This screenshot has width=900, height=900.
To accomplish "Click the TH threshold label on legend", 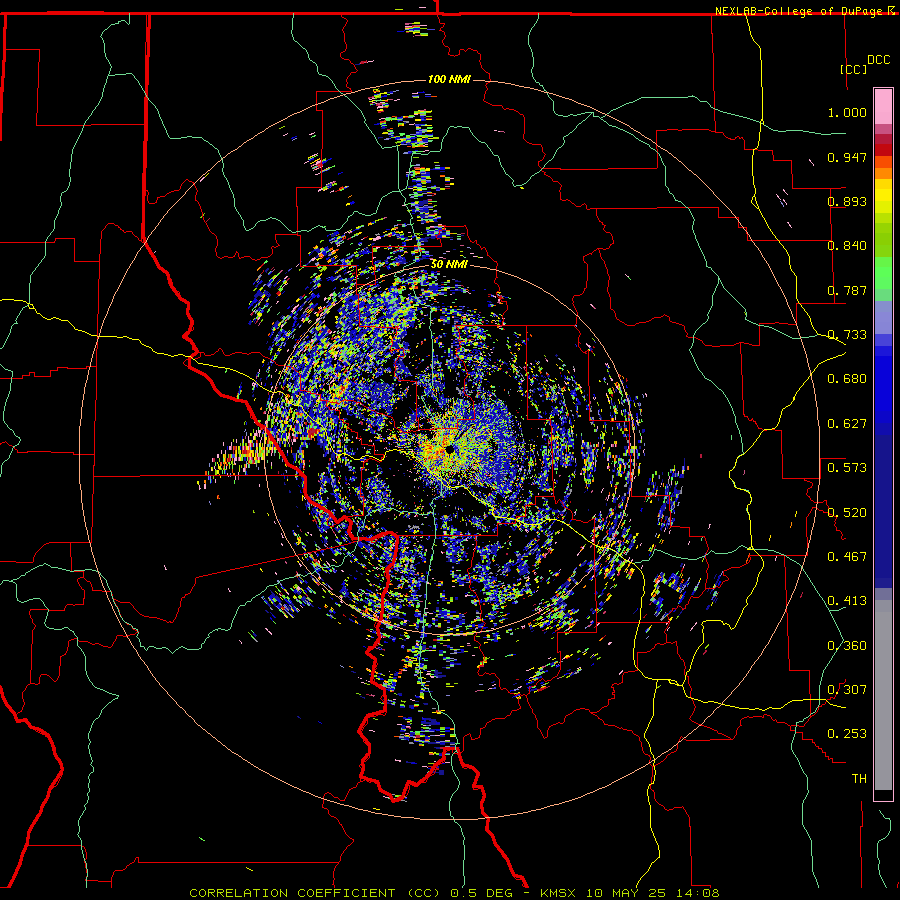I will (859, 779).
